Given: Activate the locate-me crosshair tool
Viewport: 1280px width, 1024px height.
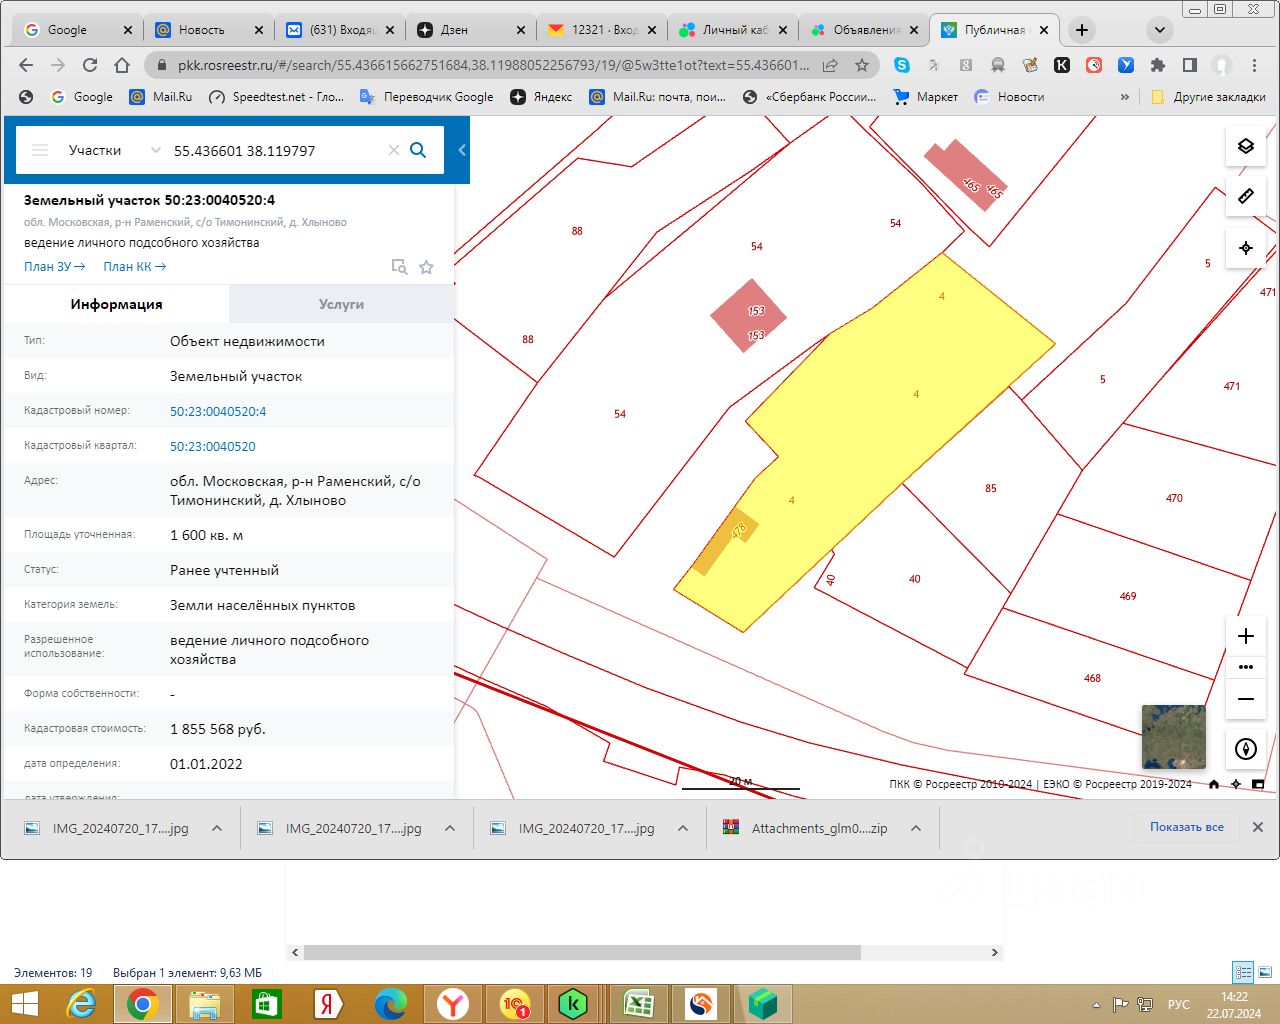Looking at the screenshot, I should pos(1245,248).
